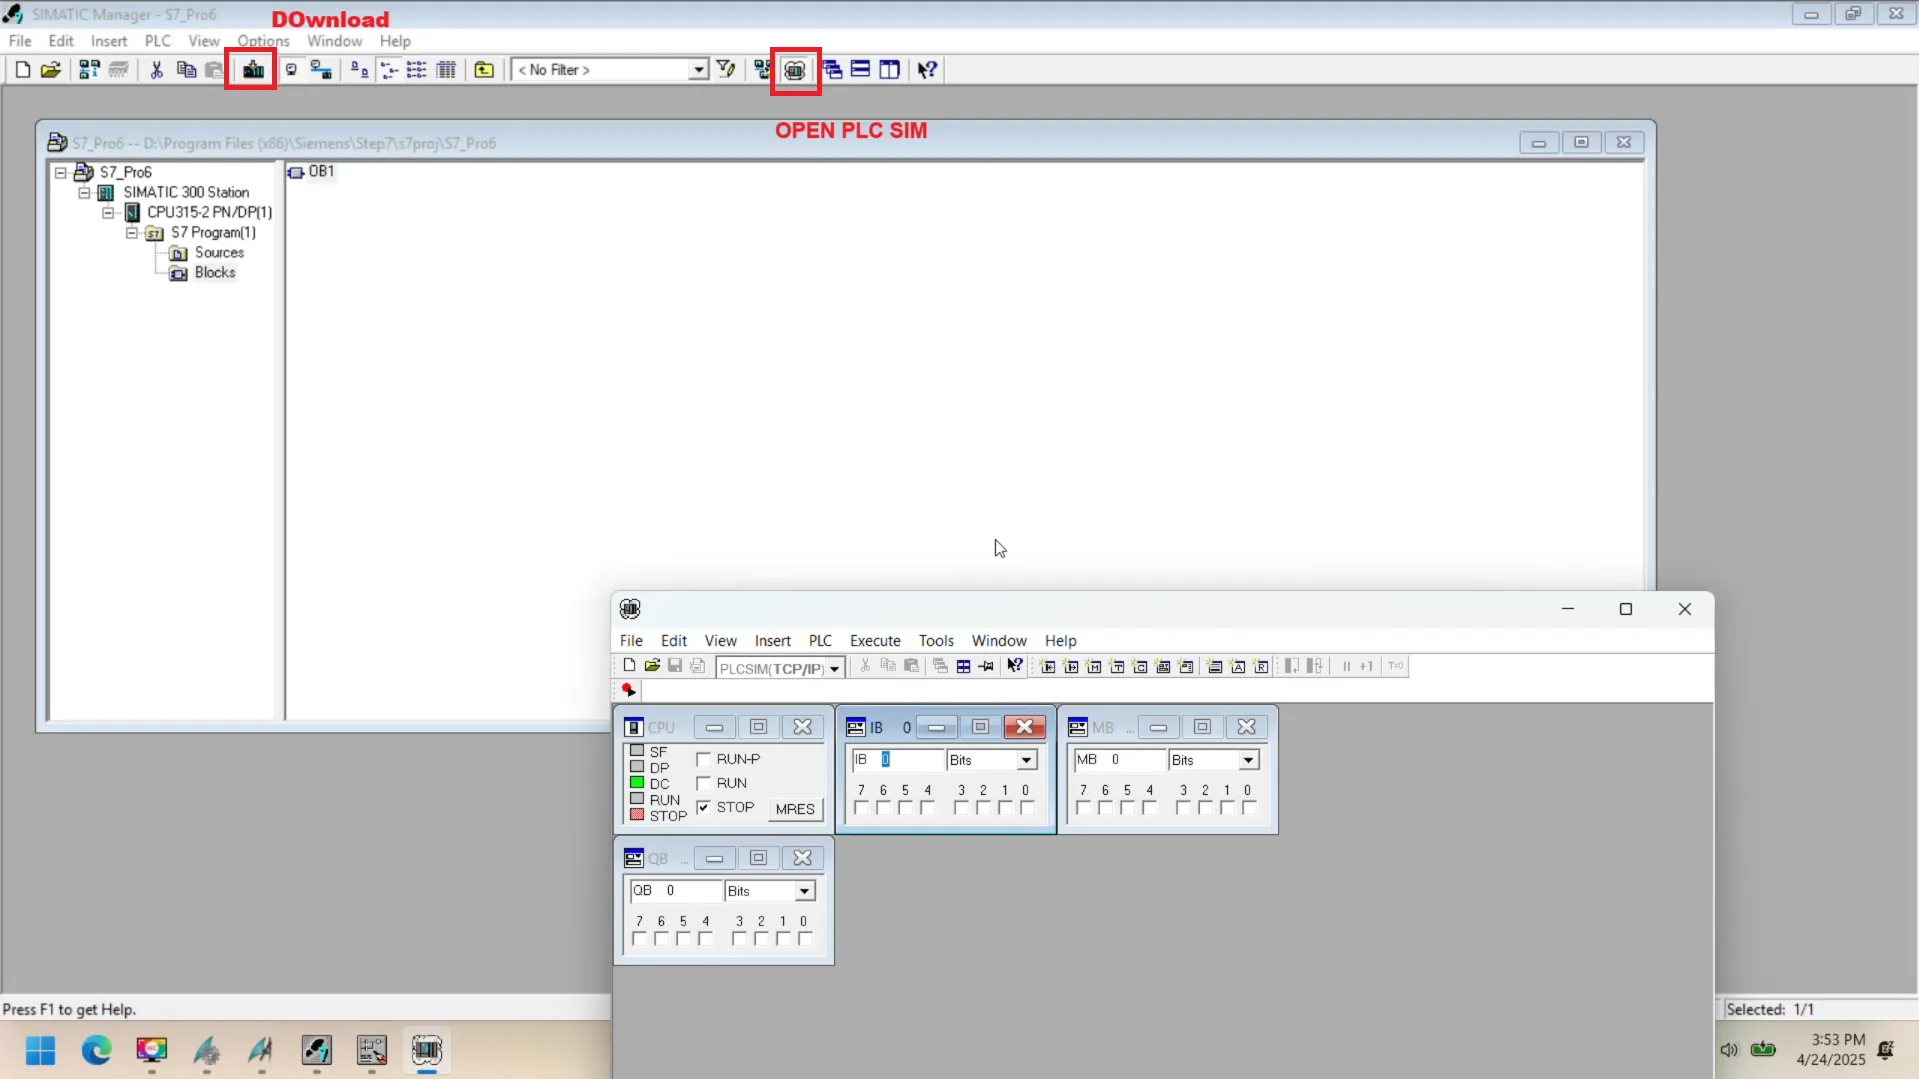This screenshot has width=1919, height=1079.
Task: Click the Cut scissors icon in SIMATIC Manager
Action: [x=157, y=69]
